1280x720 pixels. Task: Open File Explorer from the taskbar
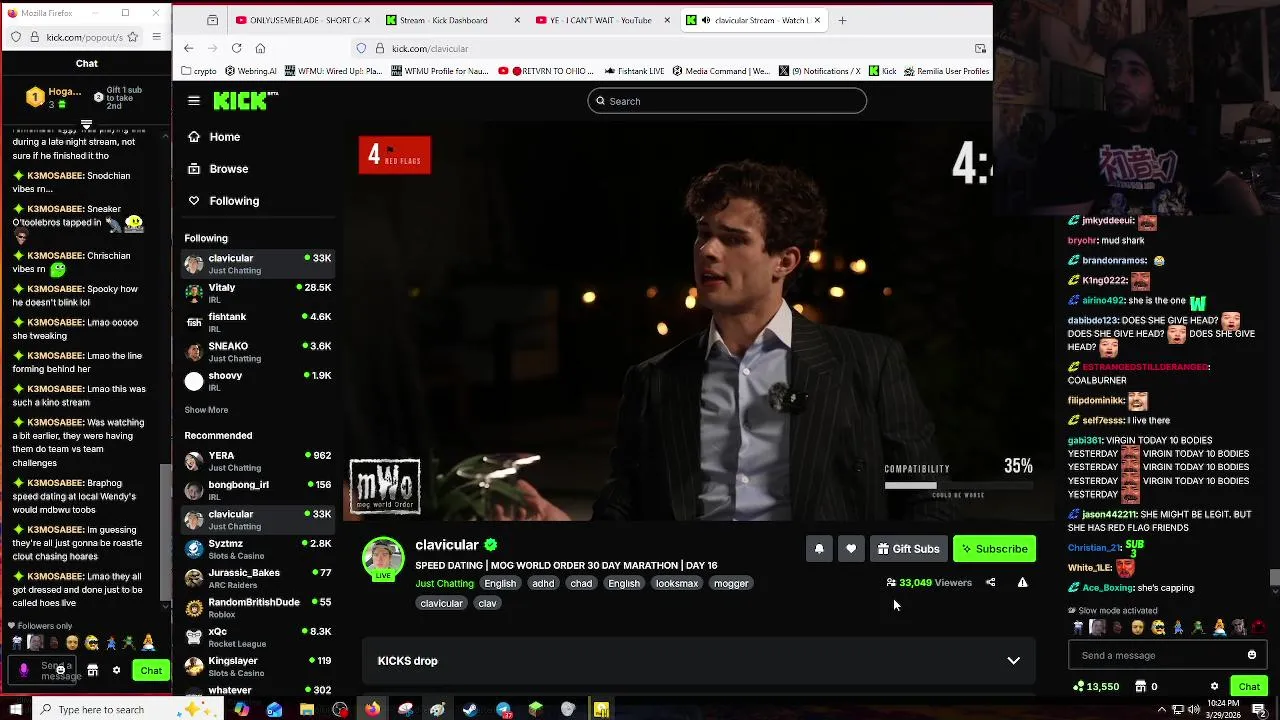[x=307, y=709]
